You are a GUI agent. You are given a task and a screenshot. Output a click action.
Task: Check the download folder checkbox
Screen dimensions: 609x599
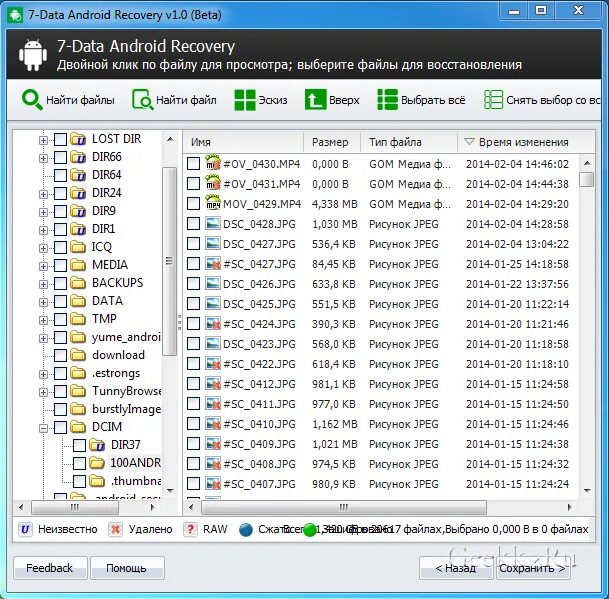pos(60,355)
